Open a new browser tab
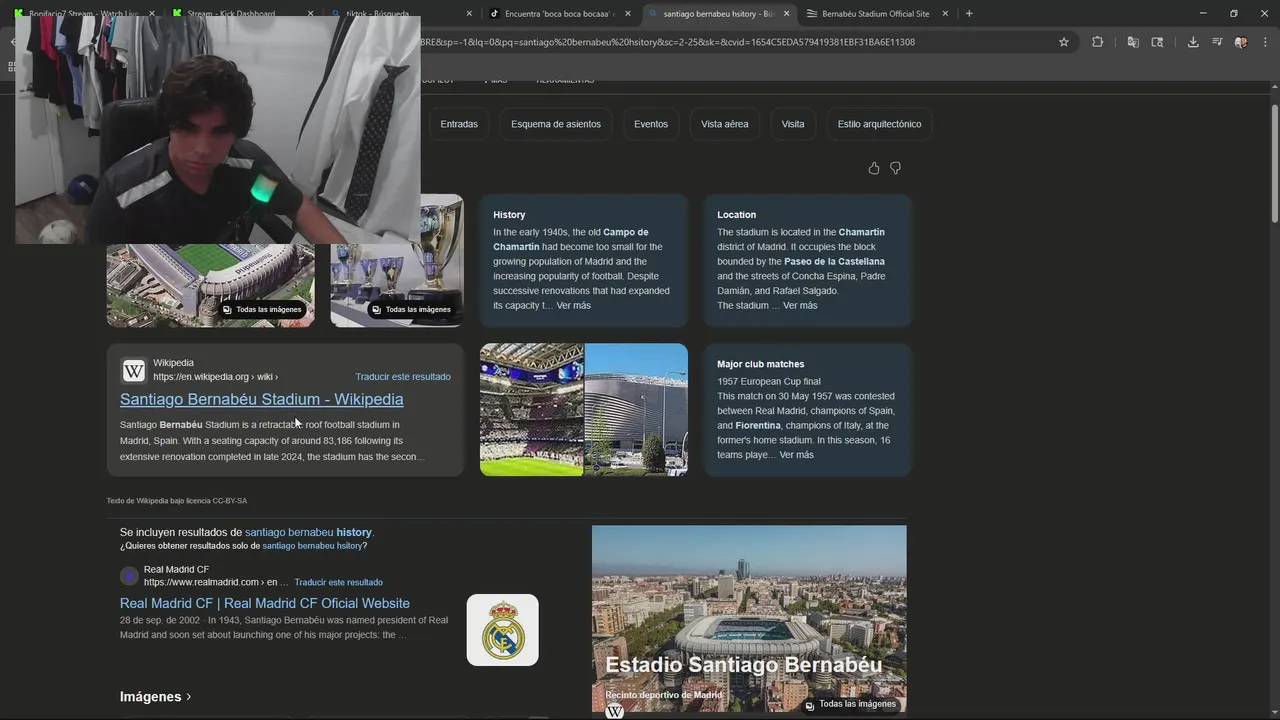 click(x=969, y=14)
